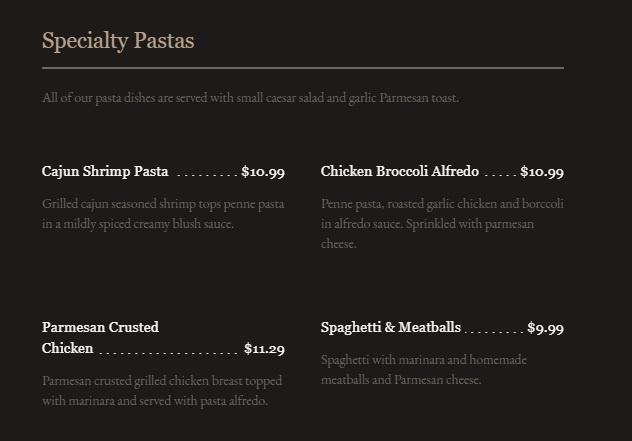Screen dimensions: 632x441
Task: Click the Chicken Broccoli Alfredo description text
Action: click(442, 223)
